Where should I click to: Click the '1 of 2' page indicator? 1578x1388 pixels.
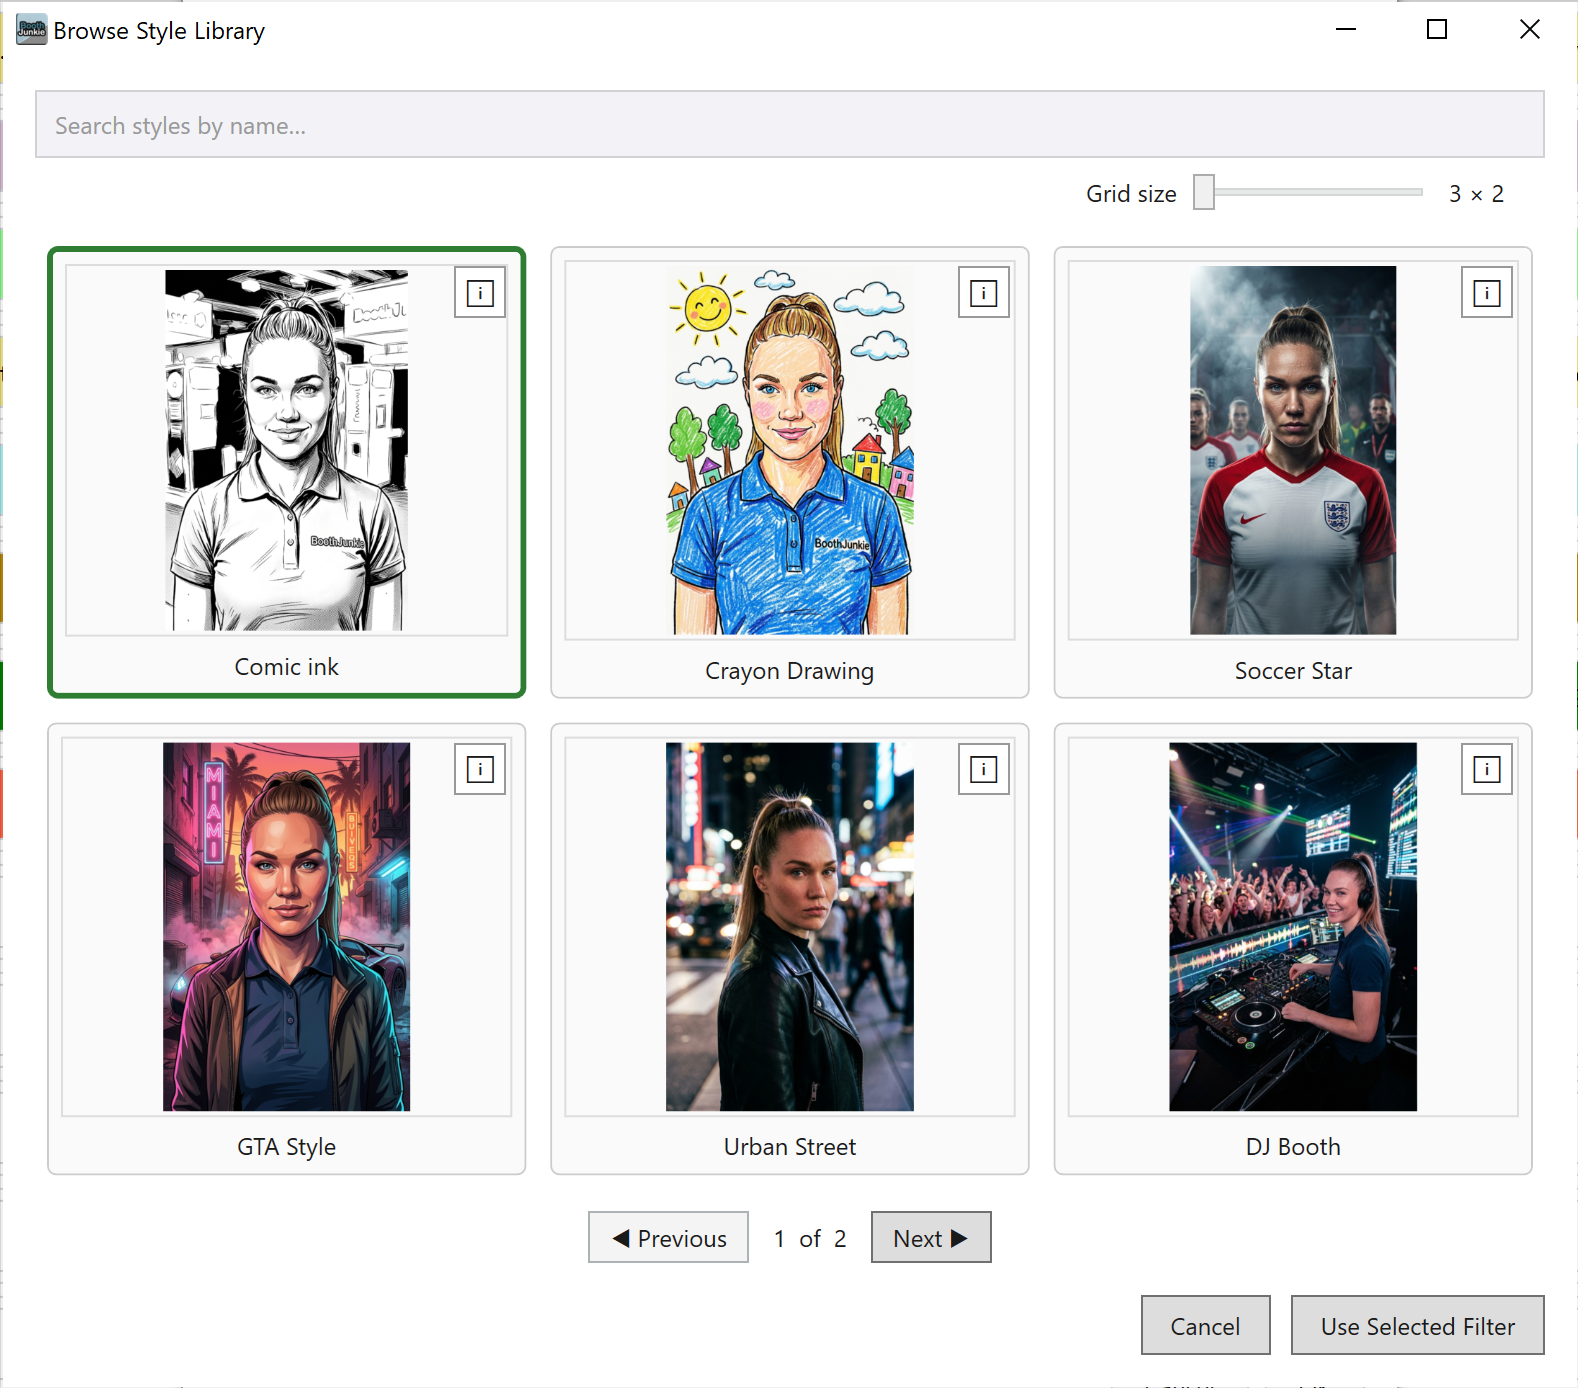[x=810, y=1239]
